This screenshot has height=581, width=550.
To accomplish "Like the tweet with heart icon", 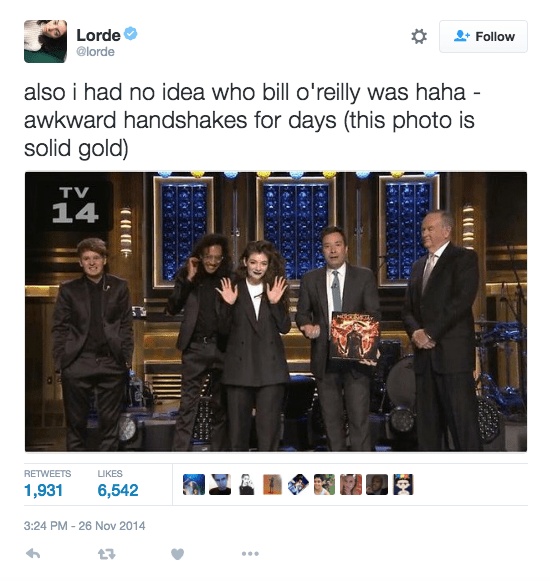I will tap(178, 554).
